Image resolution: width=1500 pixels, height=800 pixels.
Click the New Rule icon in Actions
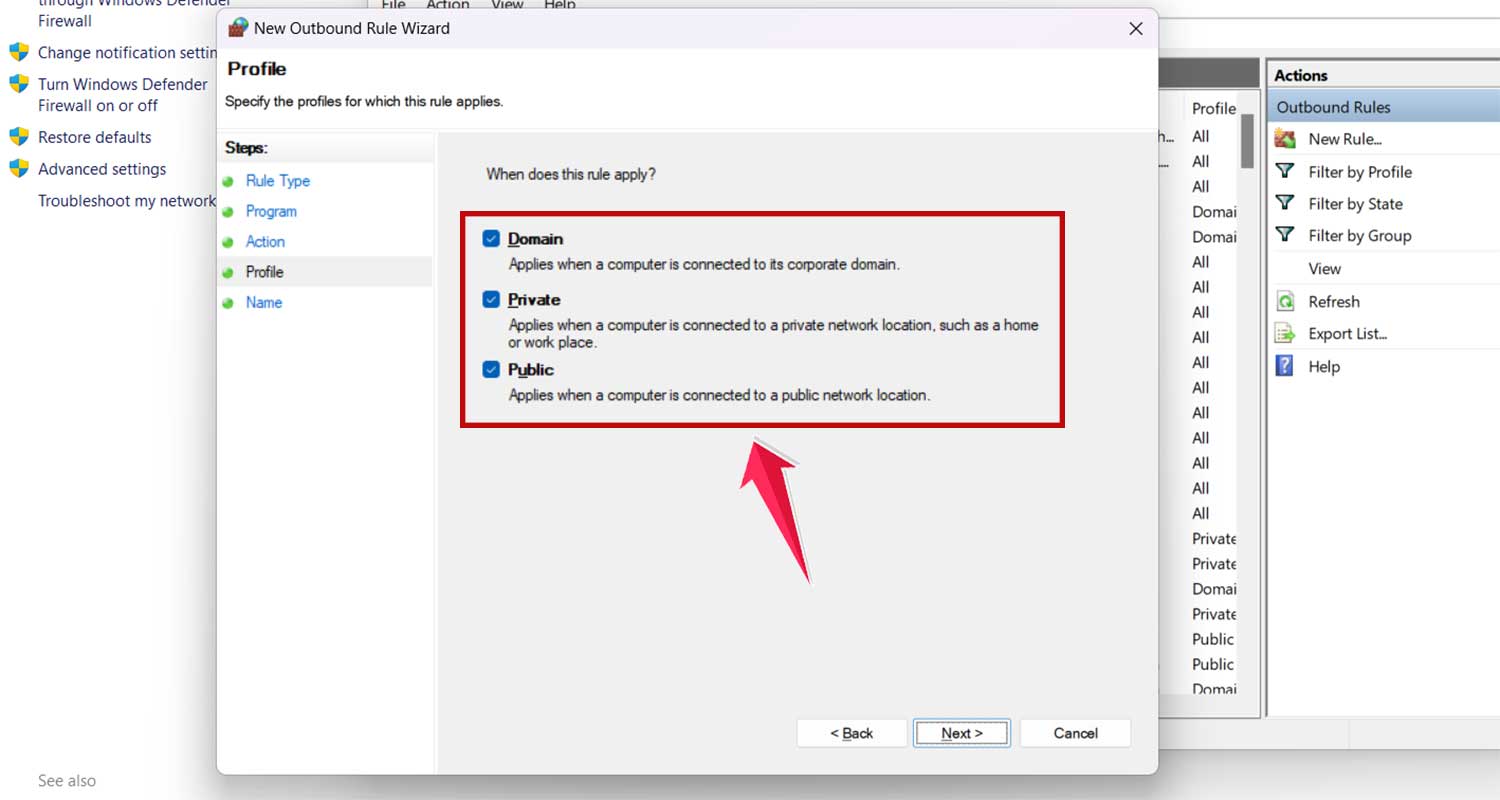coord(1286,140)
